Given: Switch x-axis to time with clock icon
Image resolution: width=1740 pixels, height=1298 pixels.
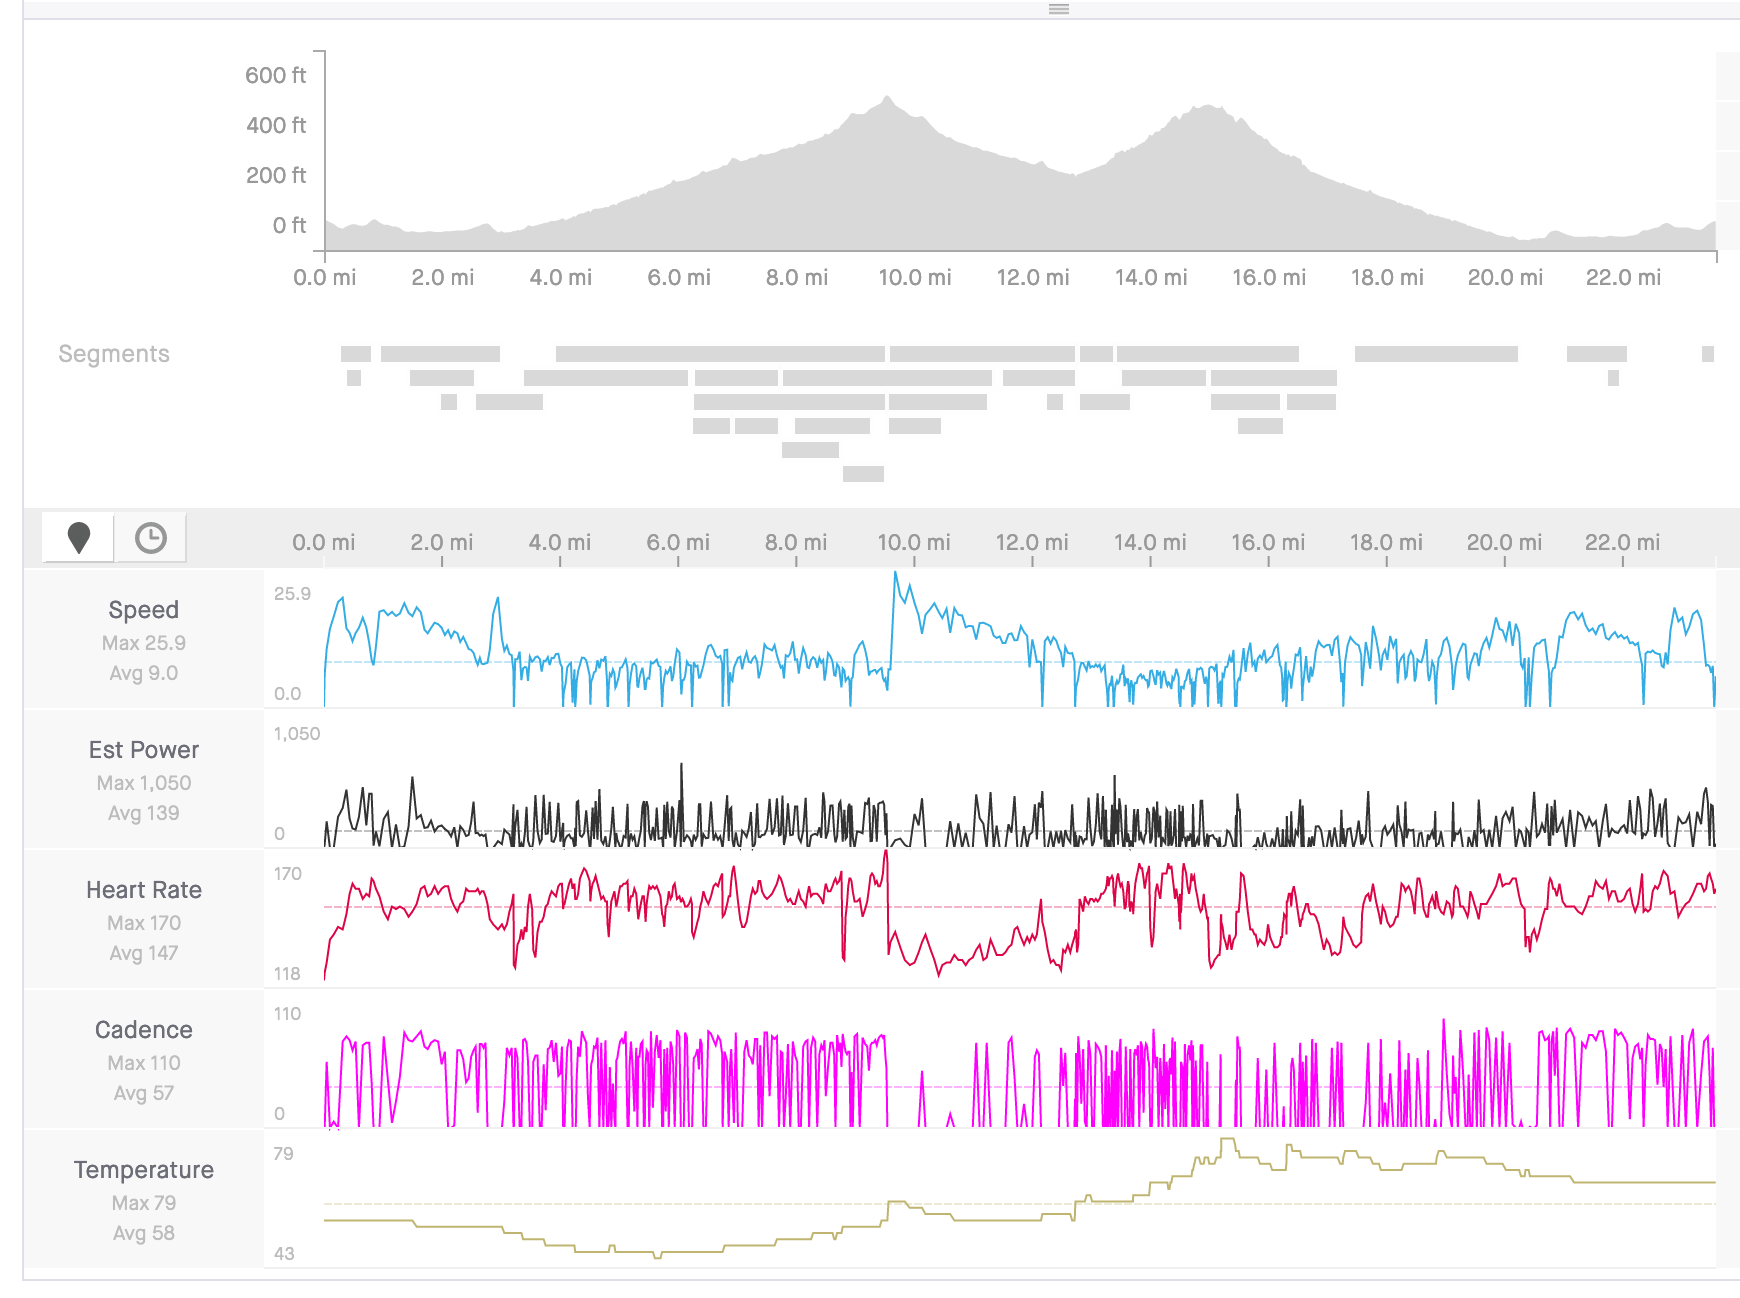Looking at the screenshot, I should (150, 538).
